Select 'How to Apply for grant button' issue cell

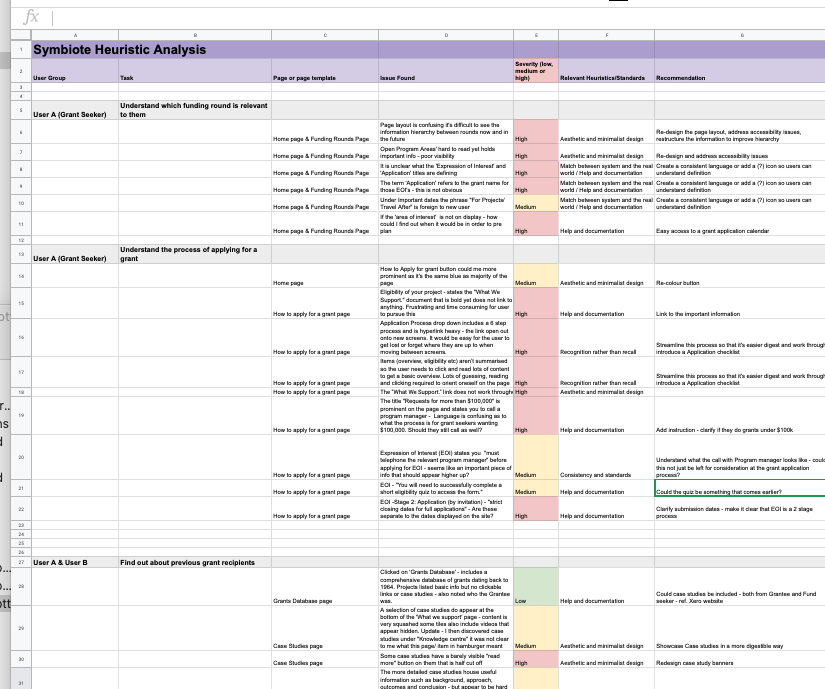[446, 276]
